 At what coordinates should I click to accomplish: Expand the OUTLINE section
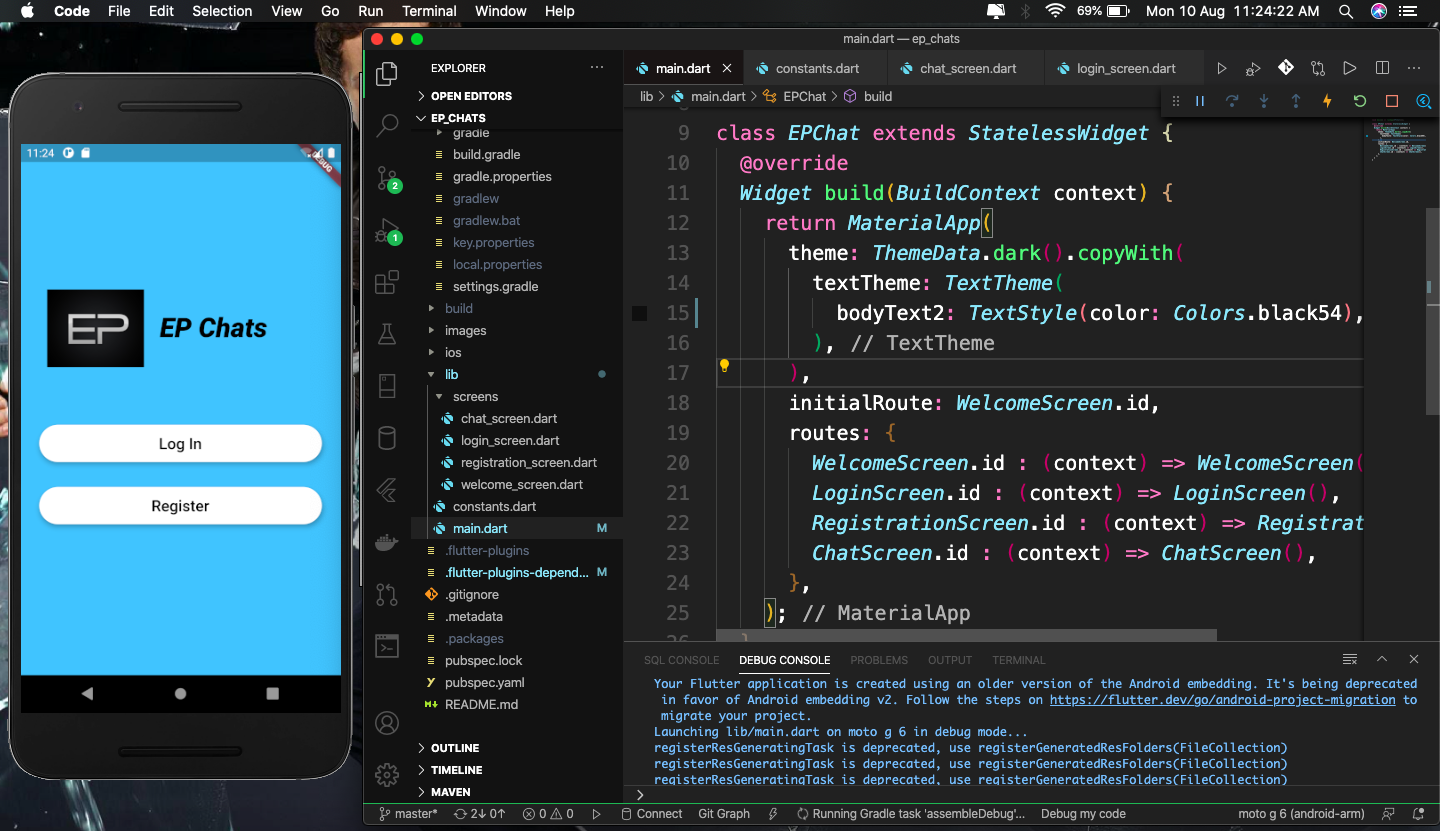point(454,748)
